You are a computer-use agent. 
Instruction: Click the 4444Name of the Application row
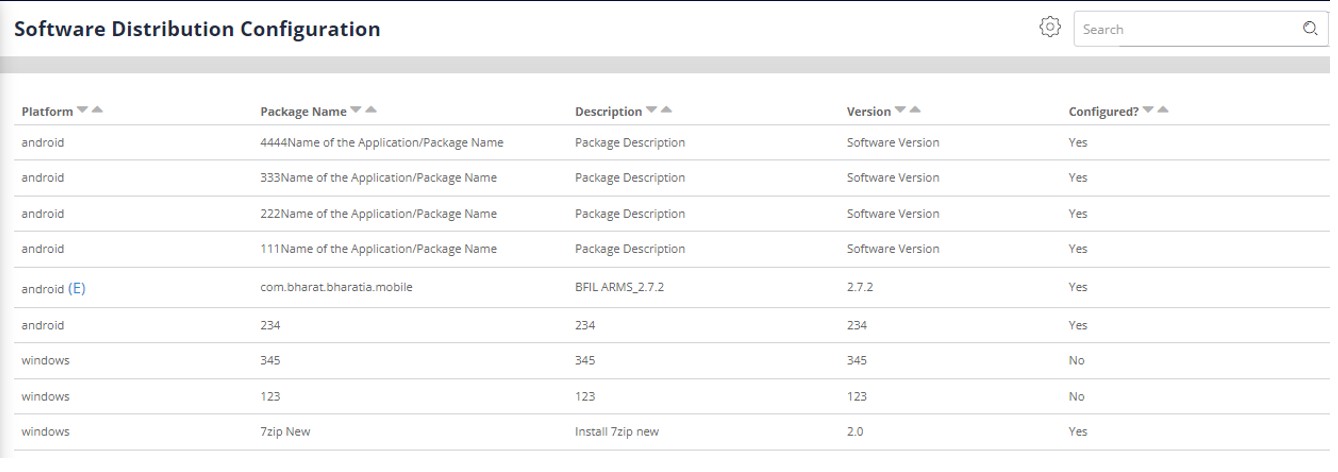click(x=669, y=142)
